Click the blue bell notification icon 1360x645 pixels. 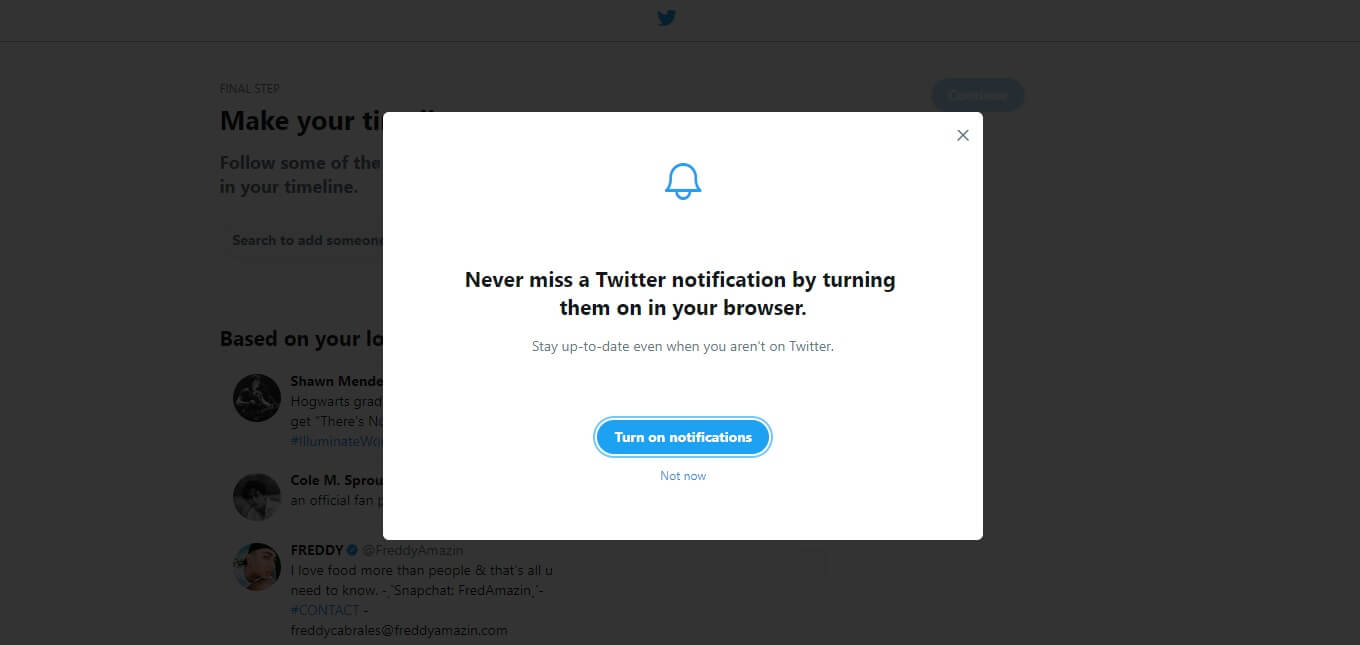683,181
